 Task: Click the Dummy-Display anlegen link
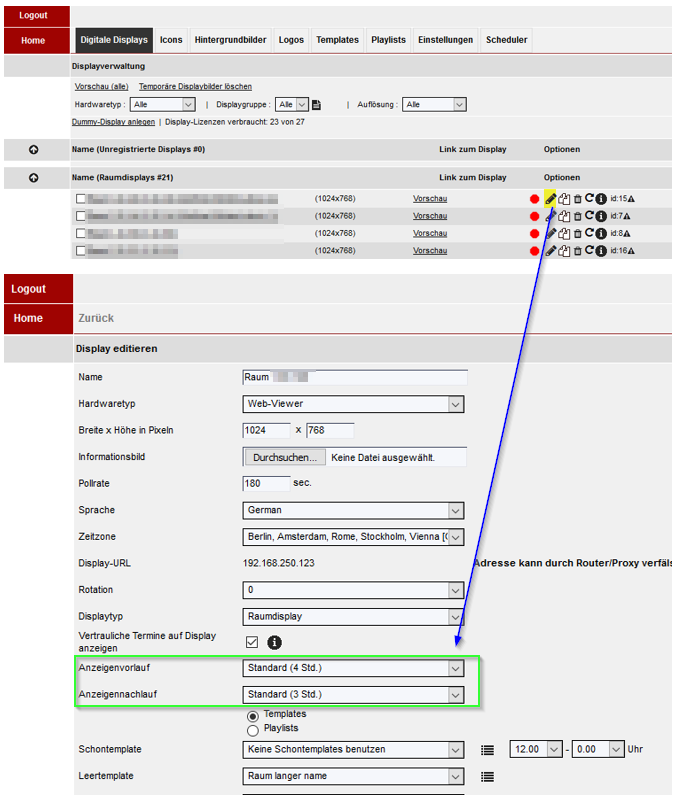pos(113,122)
